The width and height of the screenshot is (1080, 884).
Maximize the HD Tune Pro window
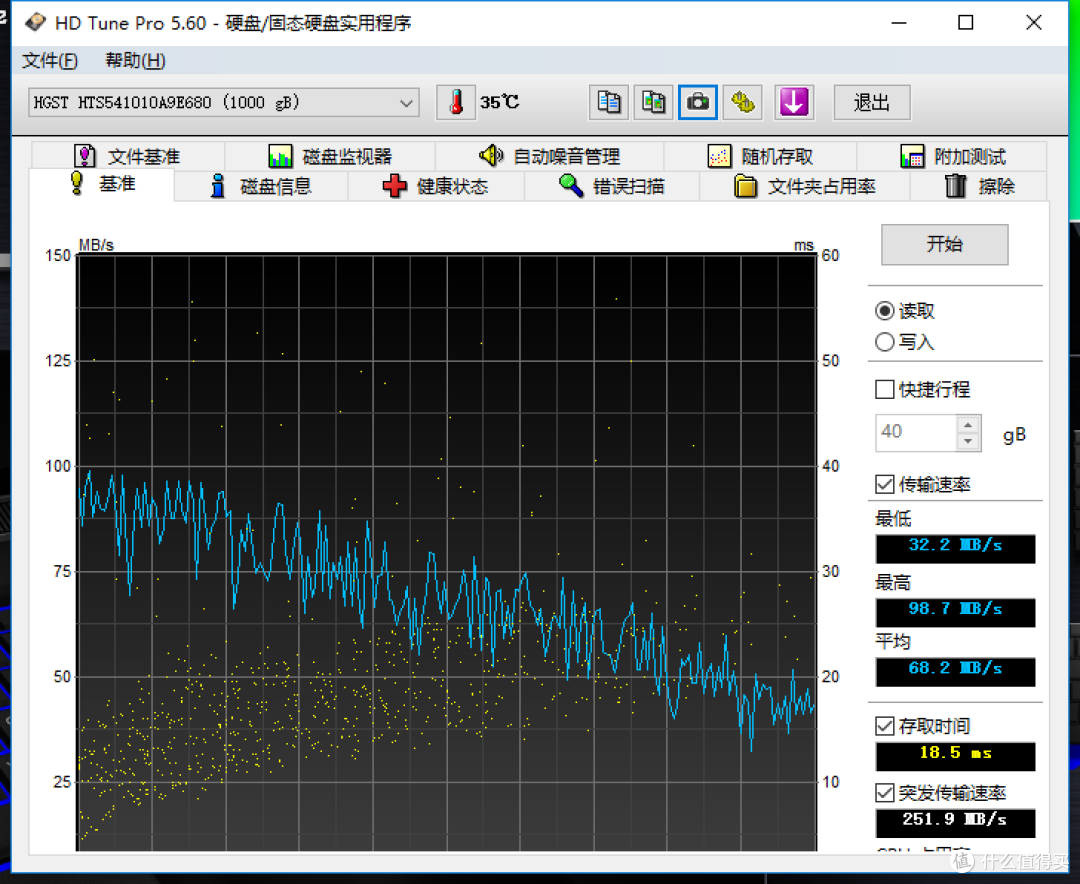pyautogui.click(x=966, y=23)
